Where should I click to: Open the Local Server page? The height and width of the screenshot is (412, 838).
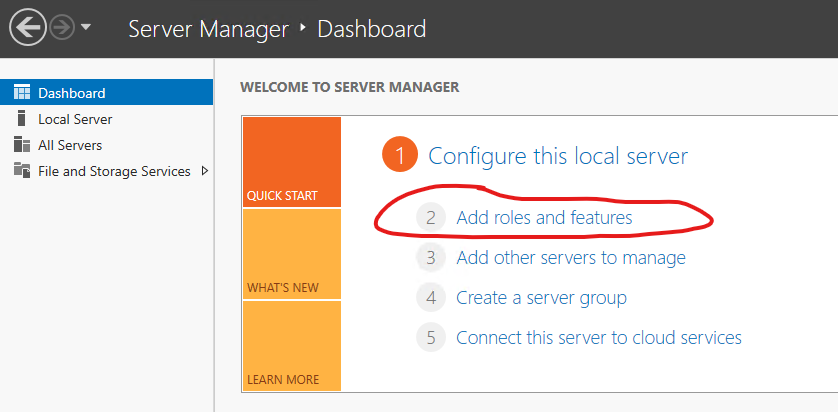[x=106, y=119]
